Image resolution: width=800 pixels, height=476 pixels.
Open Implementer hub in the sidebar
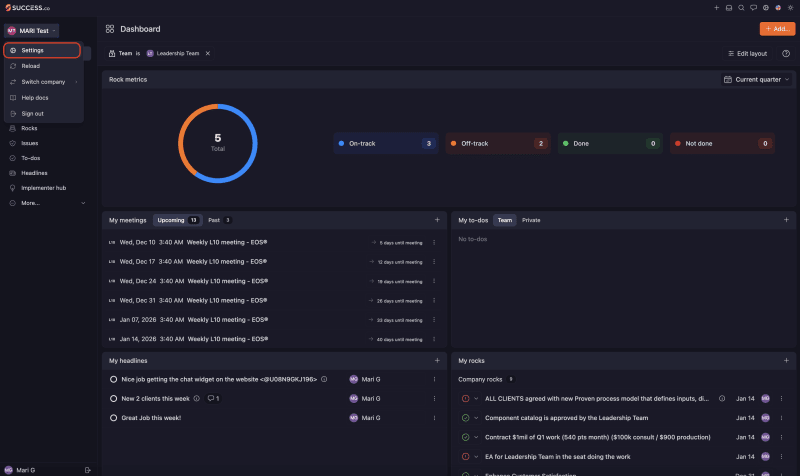43,188
